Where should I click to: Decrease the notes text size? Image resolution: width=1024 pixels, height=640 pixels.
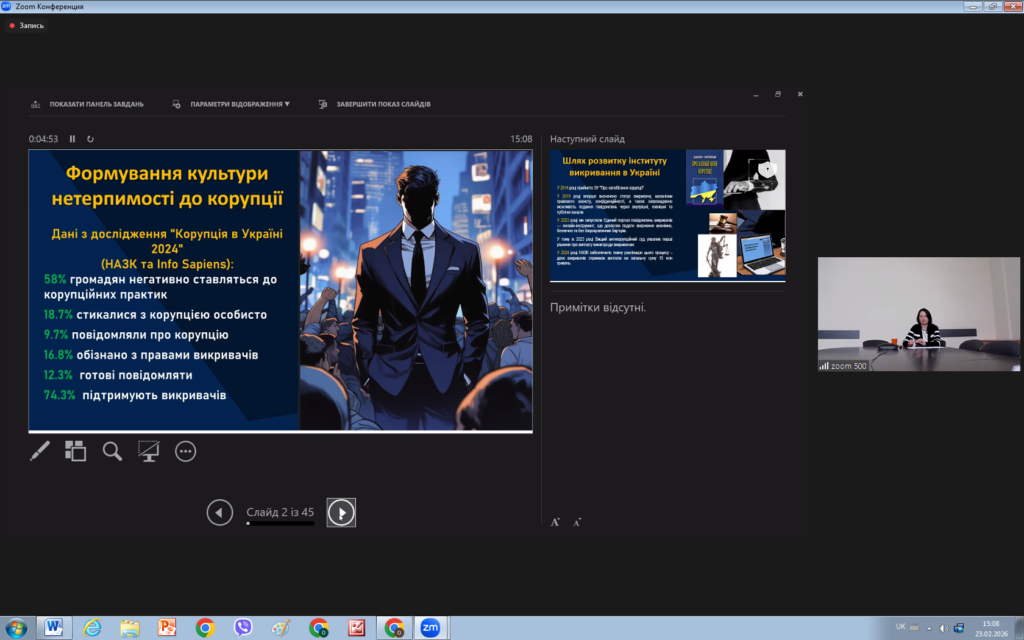pos(577,521)
